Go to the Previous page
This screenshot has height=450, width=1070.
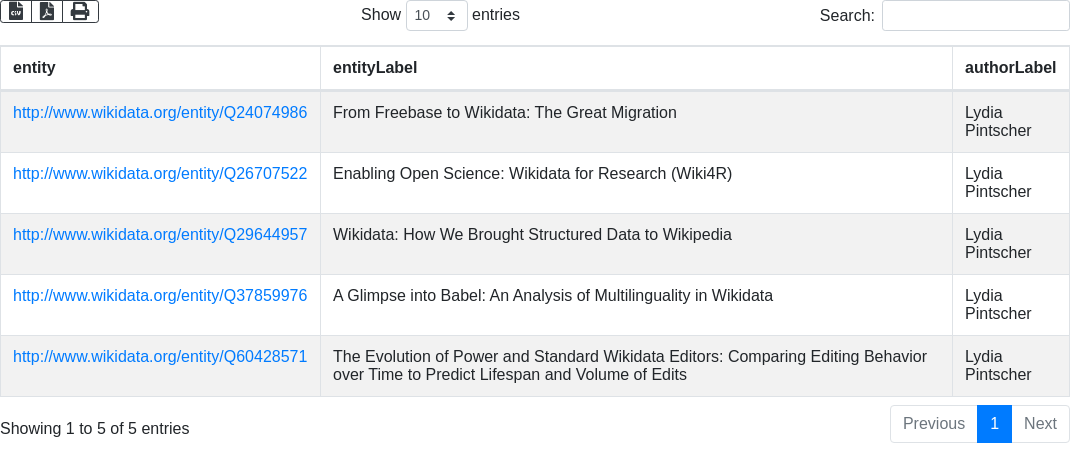pyautogui.click(x=933, y=424)
